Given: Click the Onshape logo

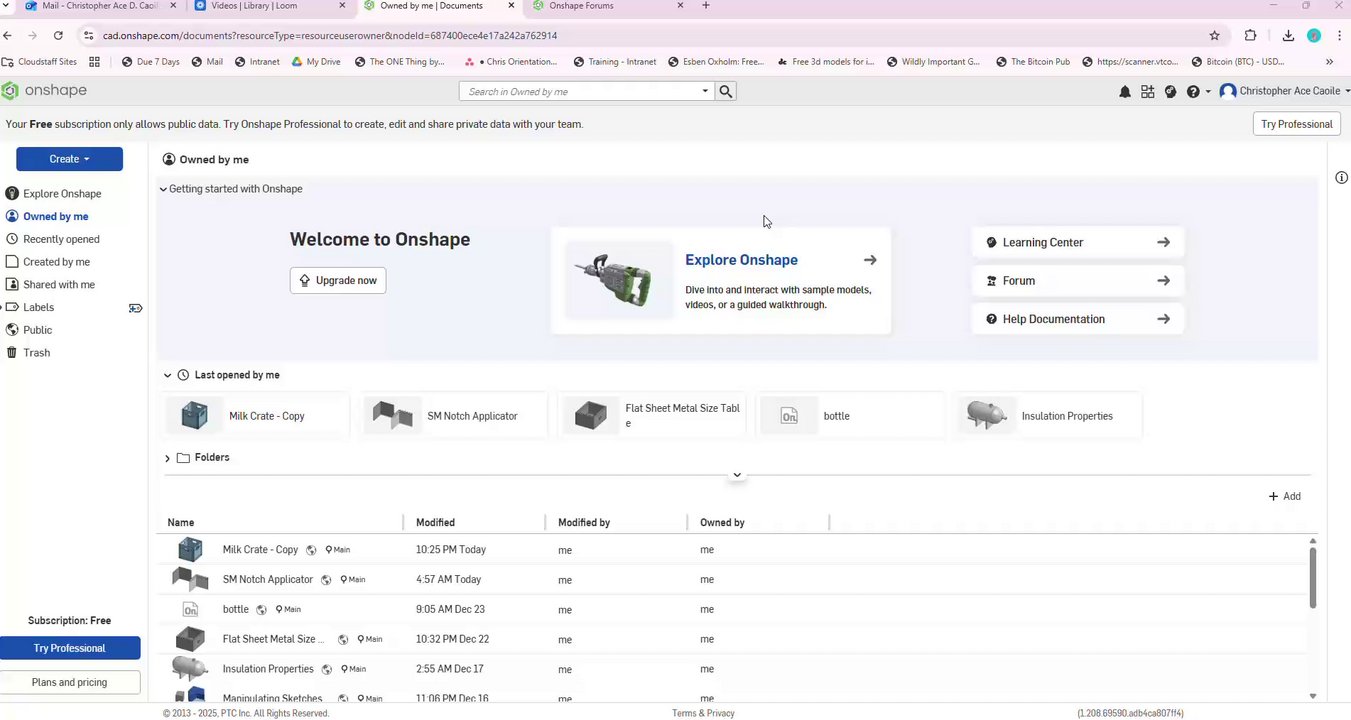Looking at the screenshot, I should (44, 91).
